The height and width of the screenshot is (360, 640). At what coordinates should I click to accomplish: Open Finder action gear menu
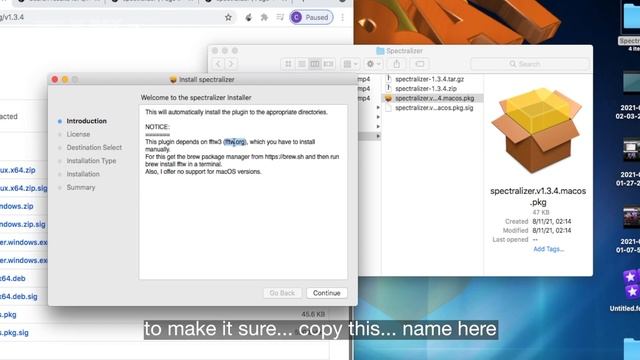373,64
